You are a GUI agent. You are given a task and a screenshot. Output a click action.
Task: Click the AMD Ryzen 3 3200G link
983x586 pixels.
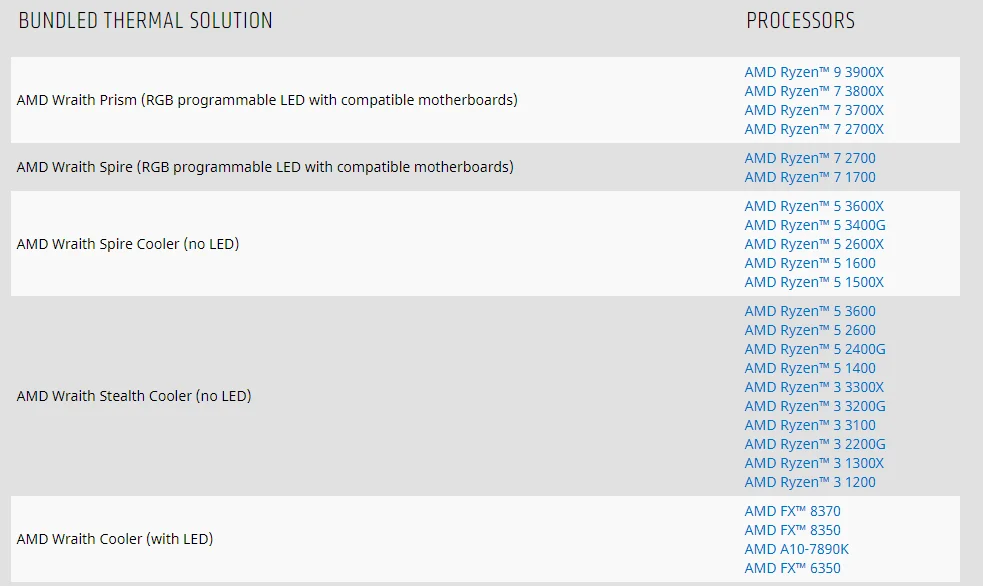coord(815,406)
